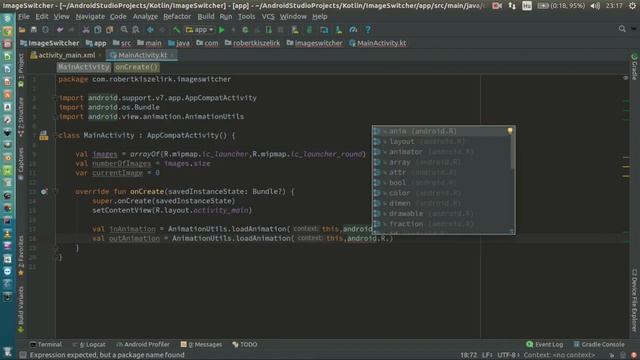Image resolution: width=640 pixels, height=360 pixels.
Task: Open the Refactor menu
Action: click(177, 17)
